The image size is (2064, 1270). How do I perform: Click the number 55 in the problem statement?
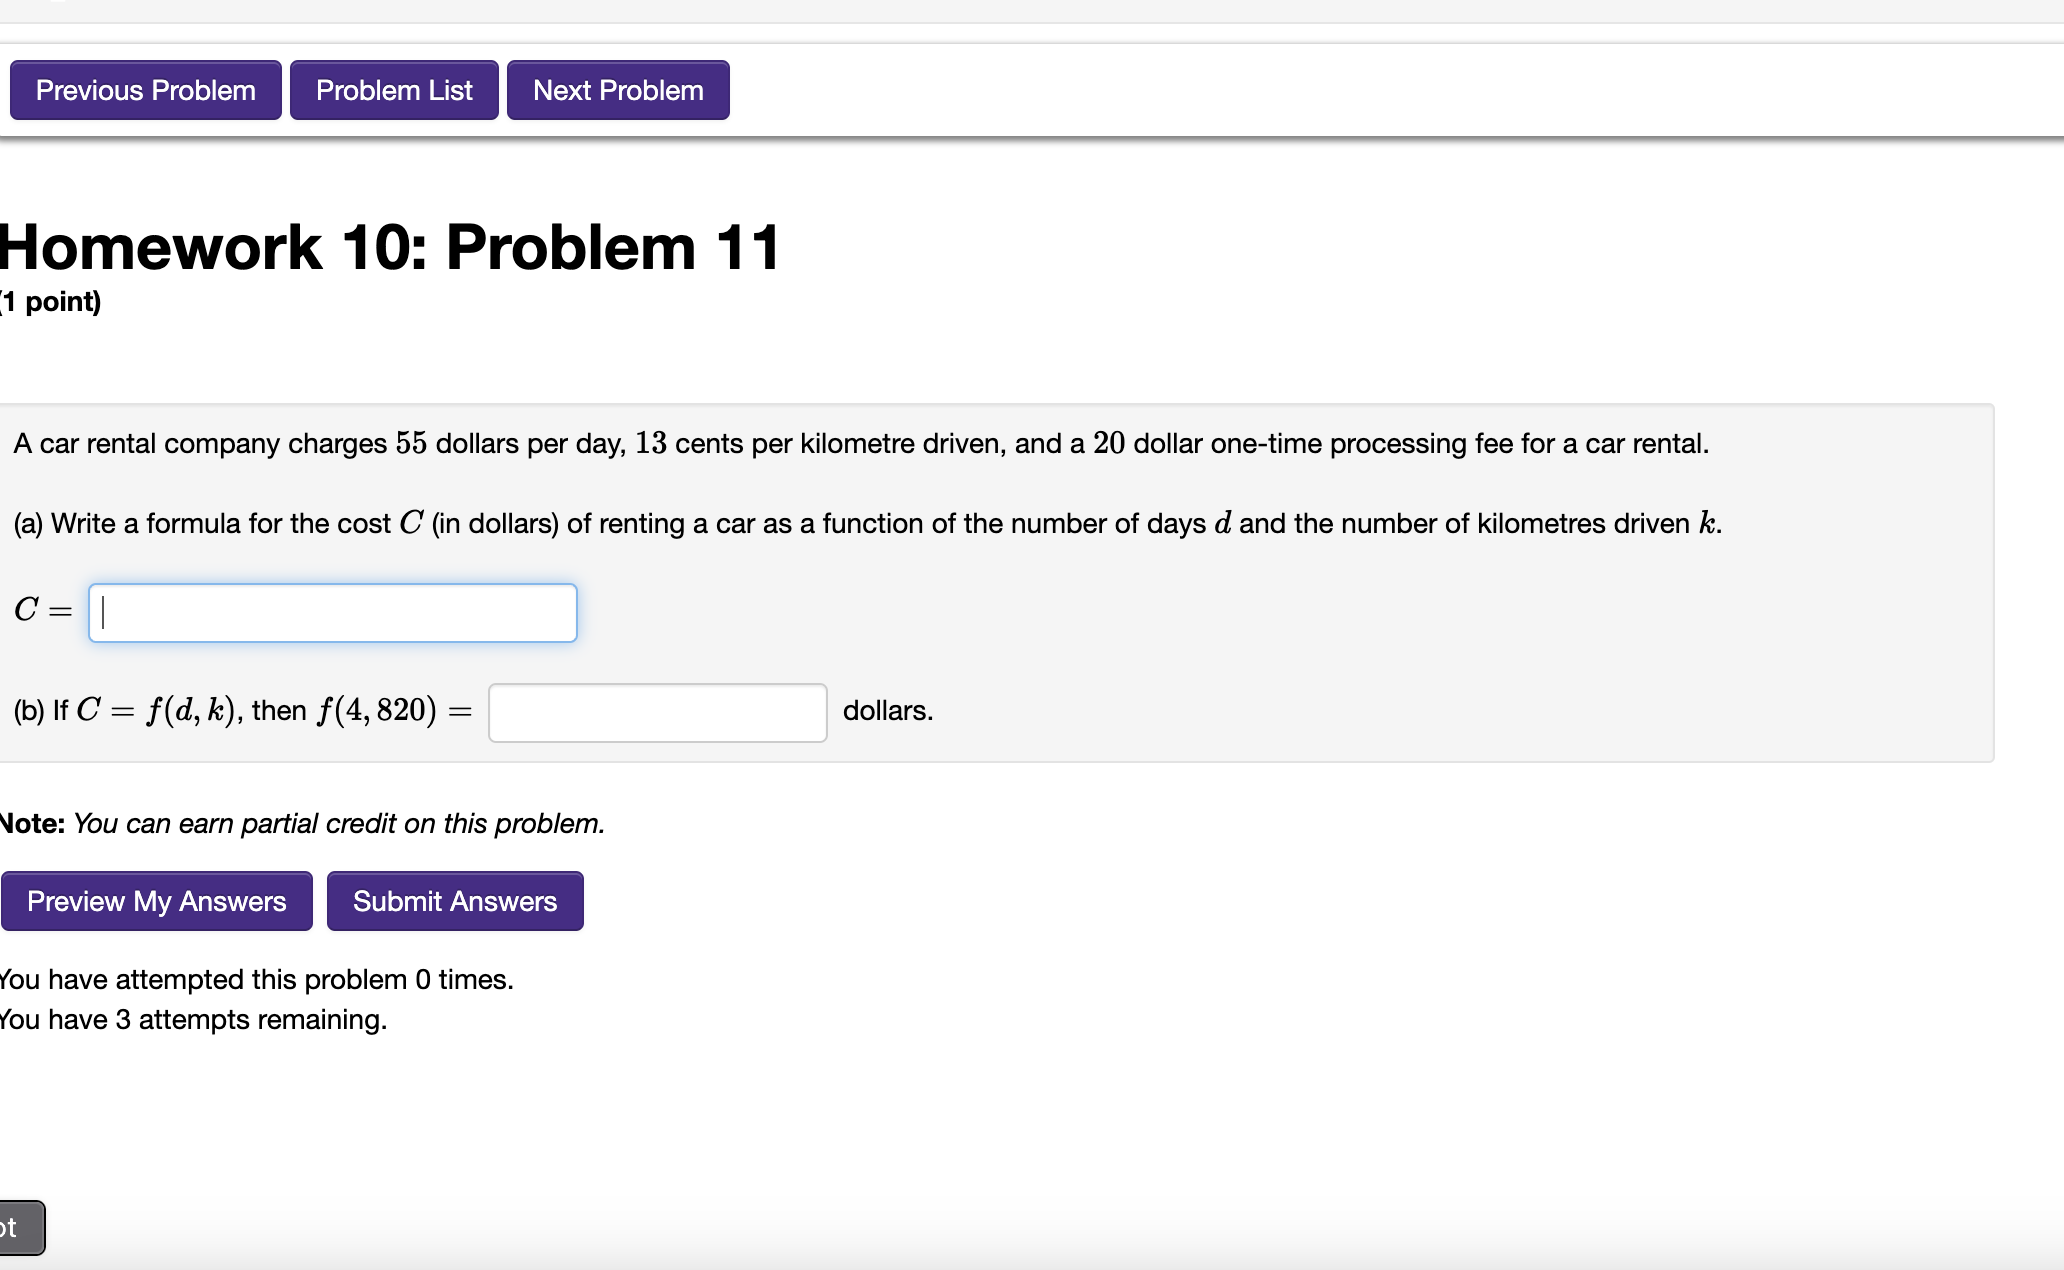click(x=411, y=443)
